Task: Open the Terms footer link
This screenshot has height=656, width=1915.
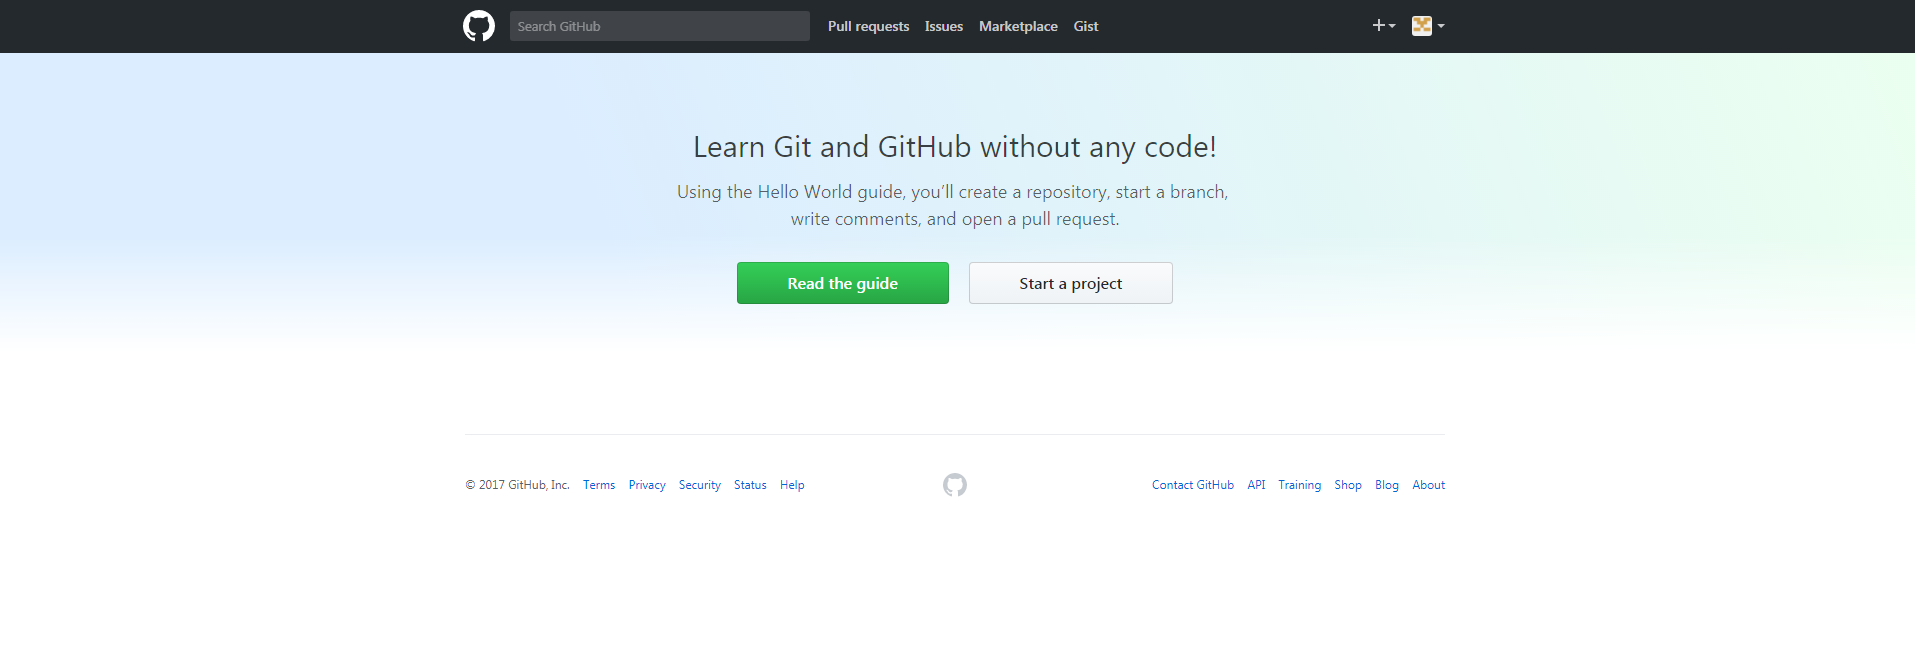Action: tap(599, 485)
